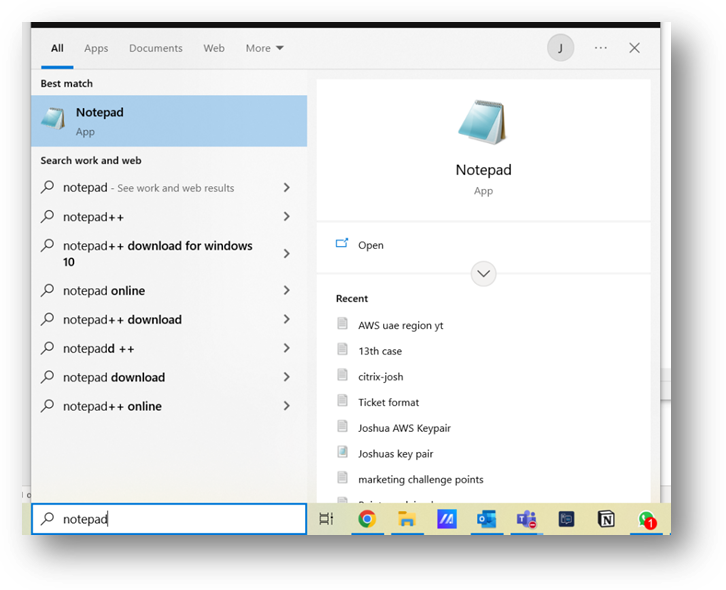Select the notepad++ online suggestion
726x590 pixels.
point(169,406)
